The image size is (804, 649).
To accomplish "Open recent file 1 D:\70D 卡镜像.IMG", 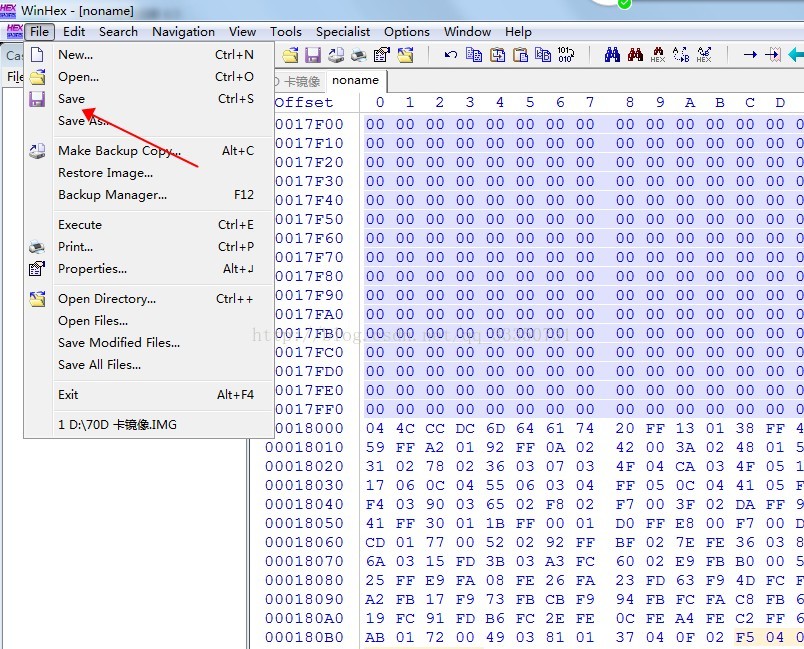I will (149, 424).
